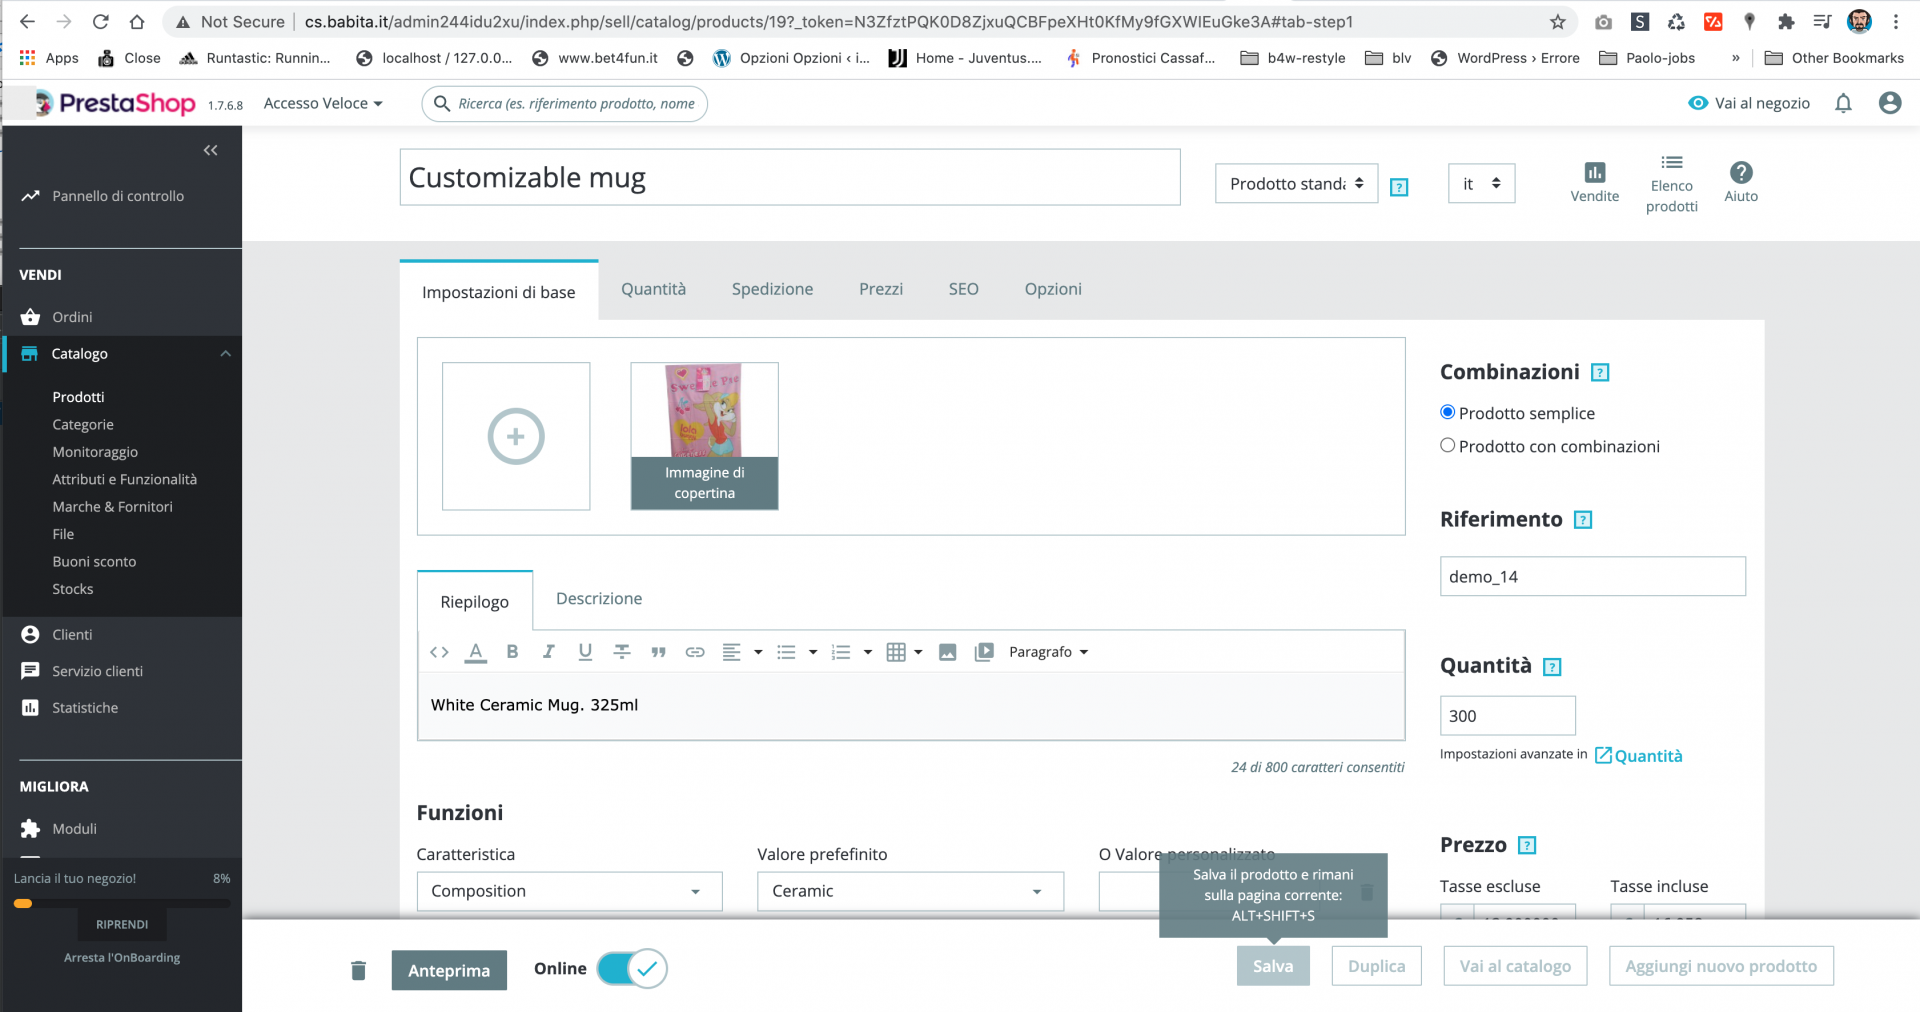The image size is (1920, 1012).
Task: Show help for product type selector
Action: tap(1400, 187)
